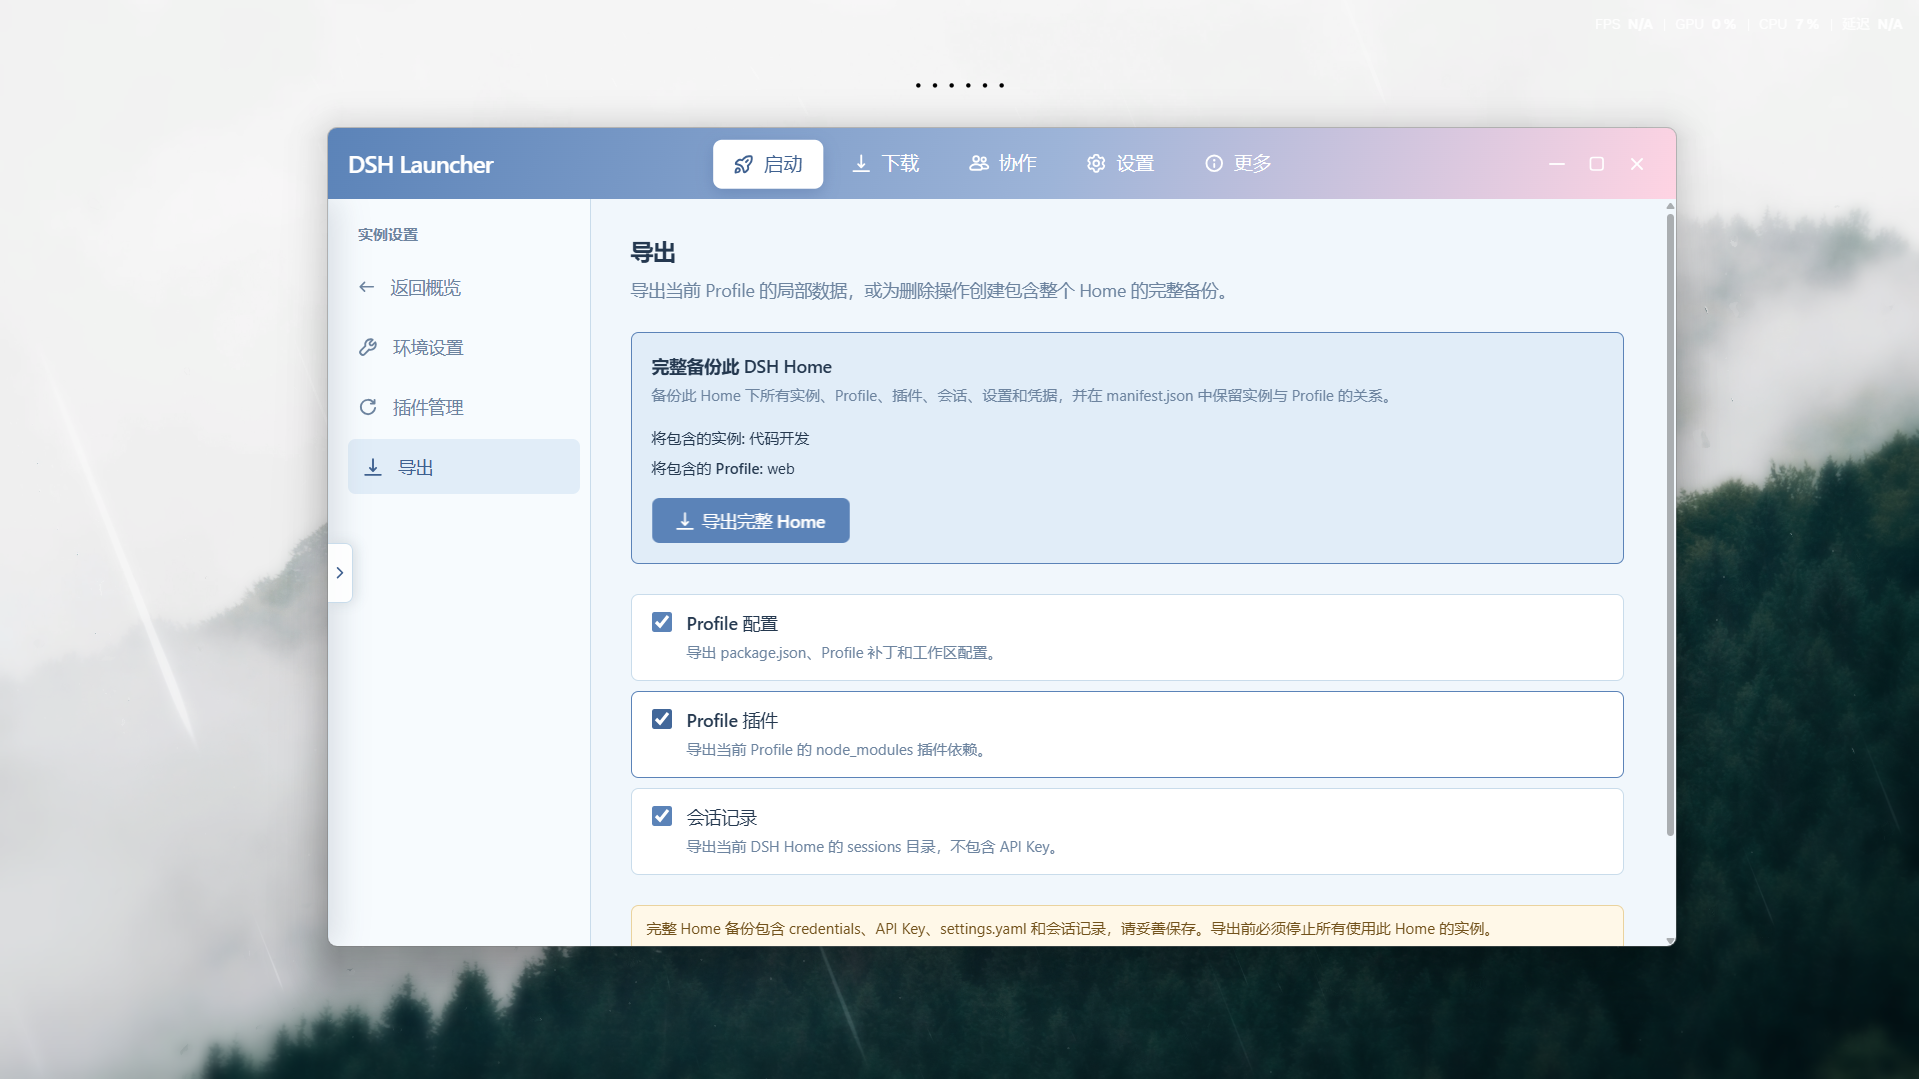Click the download icon in 导出完整 Home button
Image resolution: width=1919 pixels, height=1079 pixels.
(x=685, y=521)
